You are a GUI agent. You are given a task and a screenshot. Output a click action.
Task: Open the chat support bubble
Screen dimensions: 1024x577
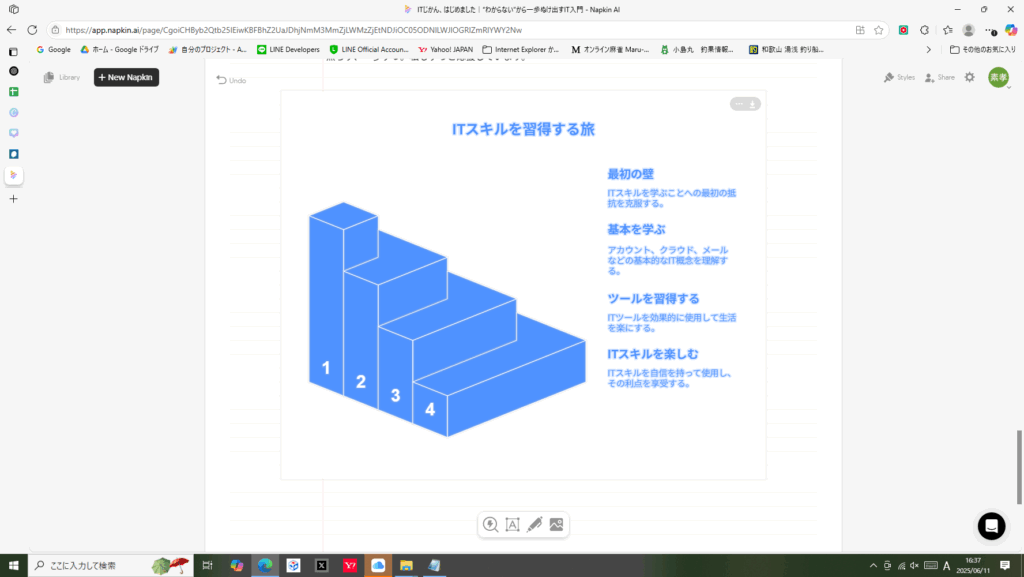(x=991, y=526)
